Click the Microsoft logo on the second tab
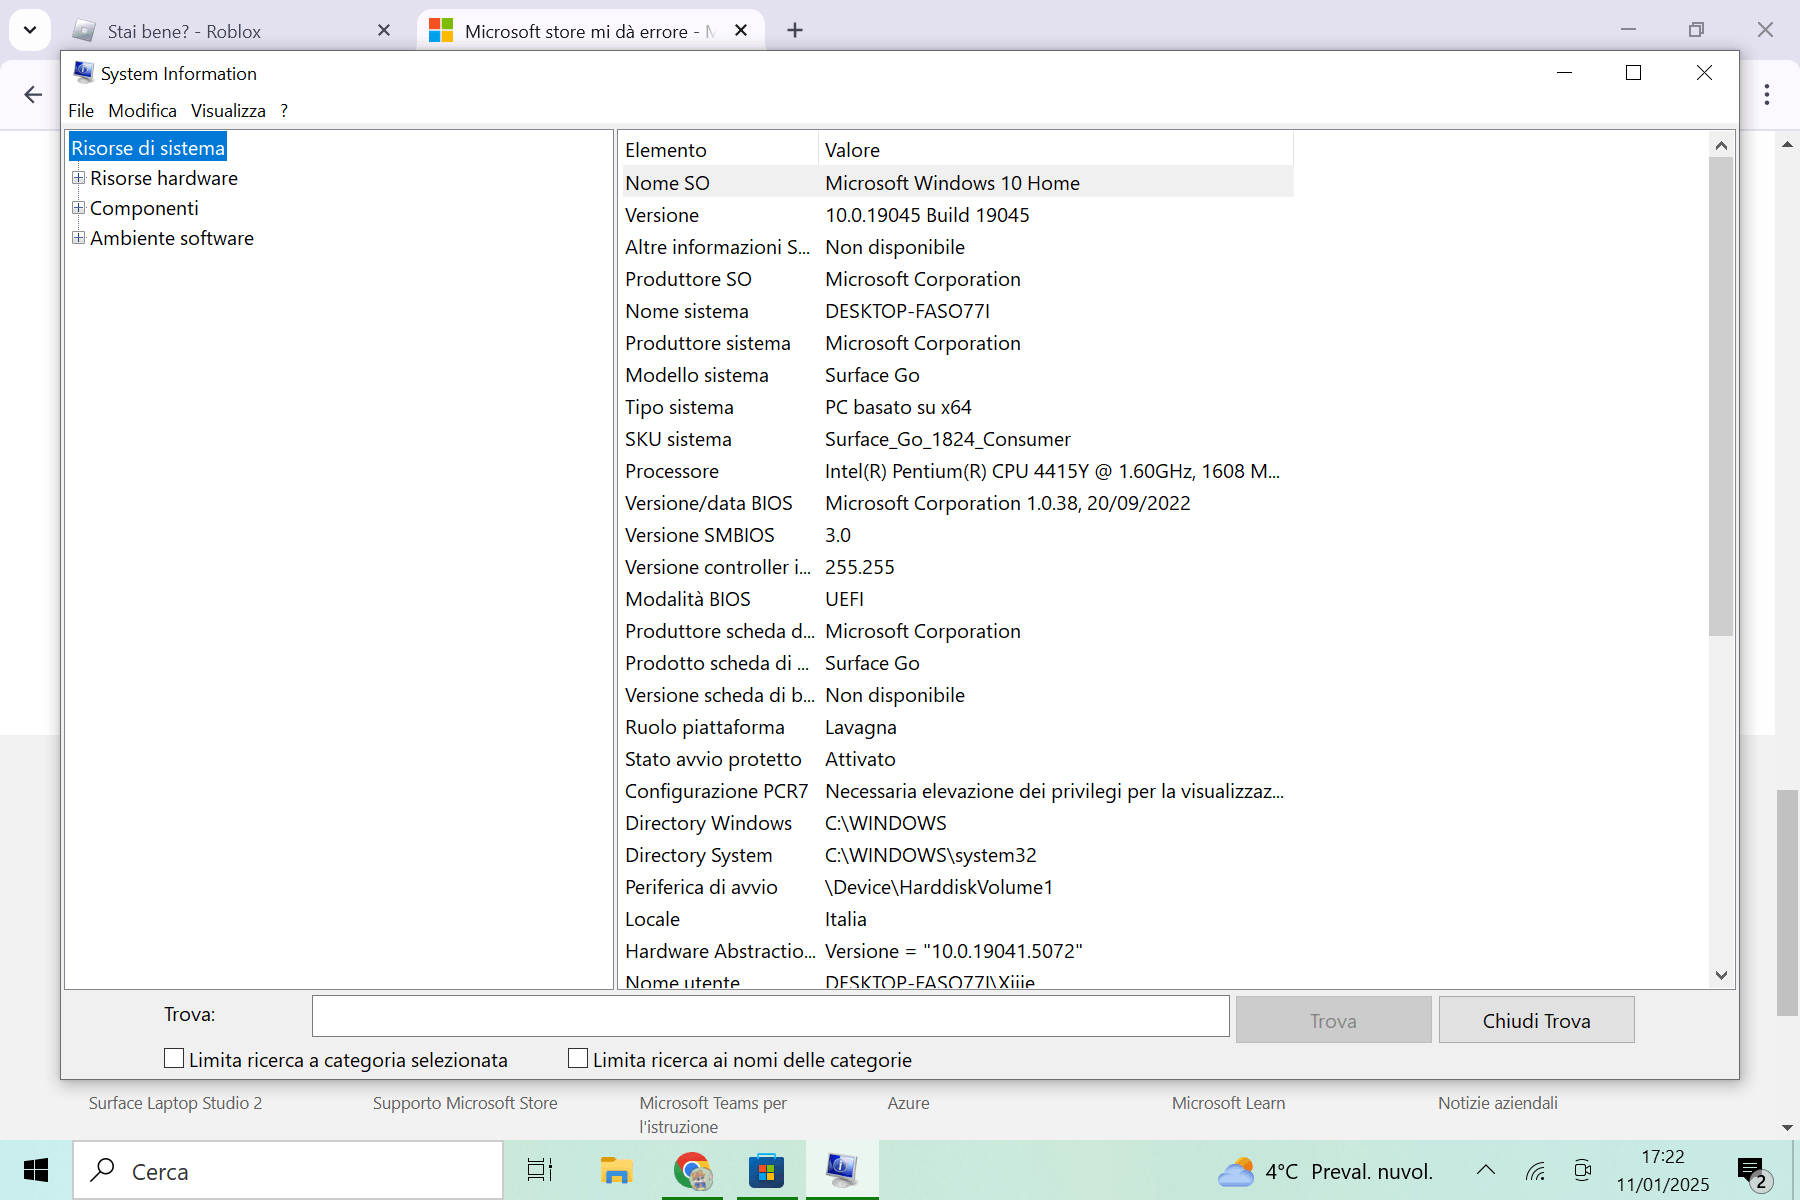 pos(441,31)
